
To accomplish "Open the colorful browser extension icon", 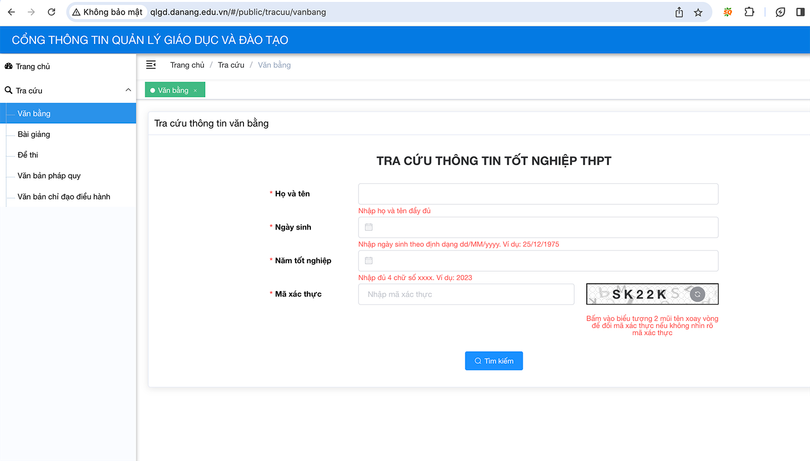I will (x=727, y=12).
